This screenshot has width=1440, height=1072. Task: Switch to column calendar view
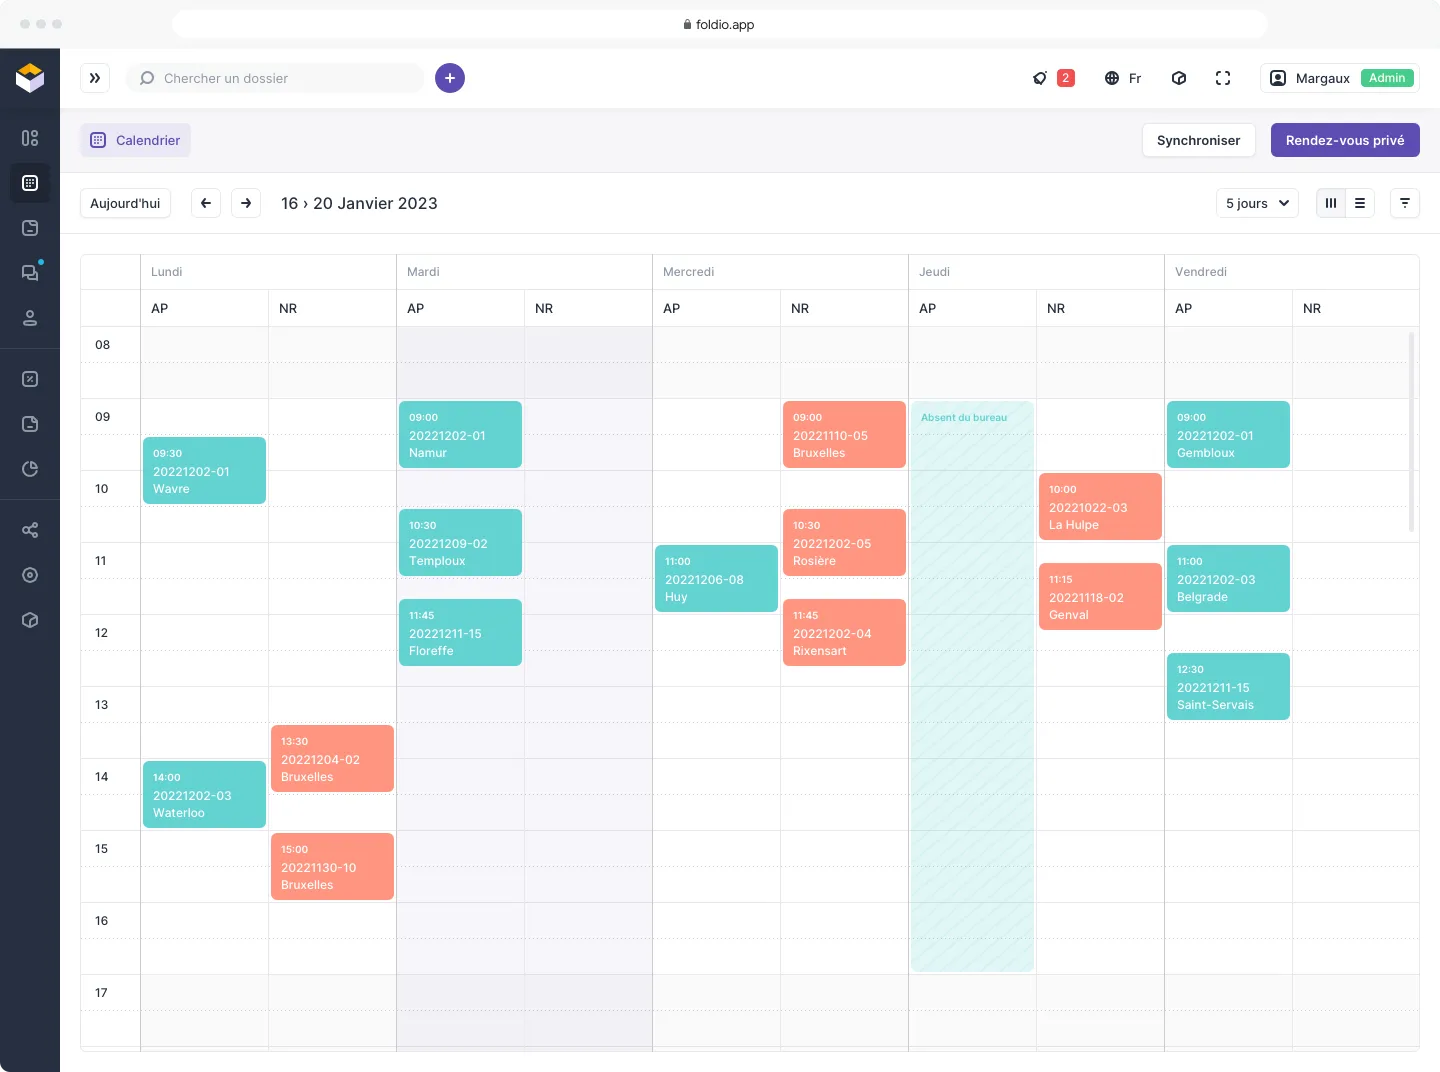click(x=1331, y=203)
